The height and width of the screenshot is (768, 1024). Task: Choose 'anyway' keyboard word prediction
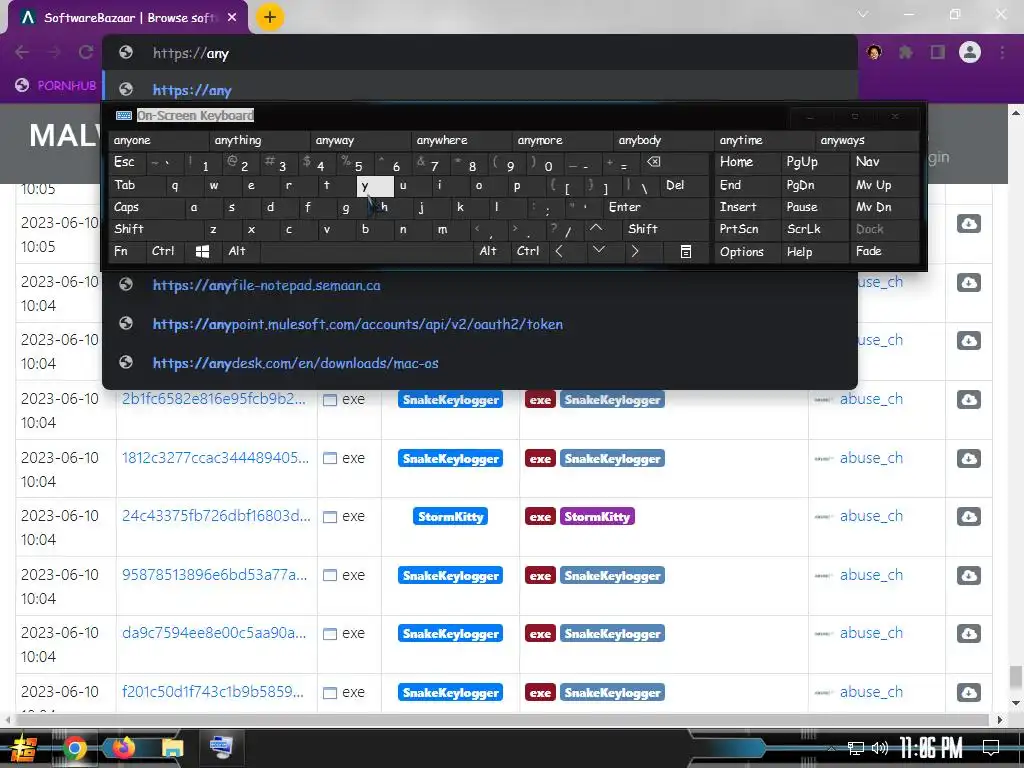(361, 140)
